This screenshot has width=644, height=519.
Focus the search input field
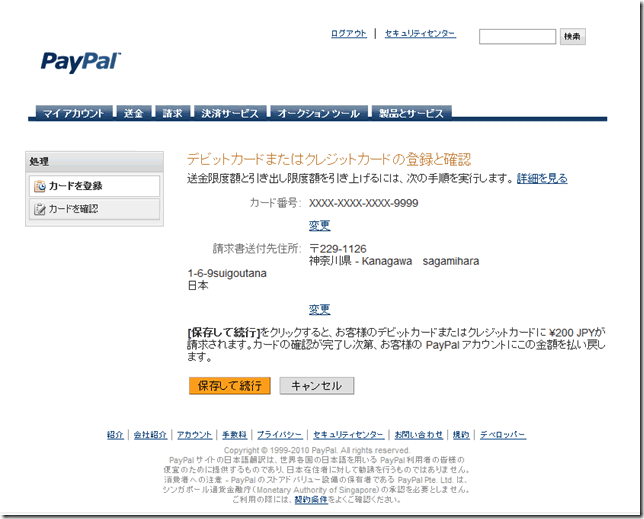click(x=517, y=37)
